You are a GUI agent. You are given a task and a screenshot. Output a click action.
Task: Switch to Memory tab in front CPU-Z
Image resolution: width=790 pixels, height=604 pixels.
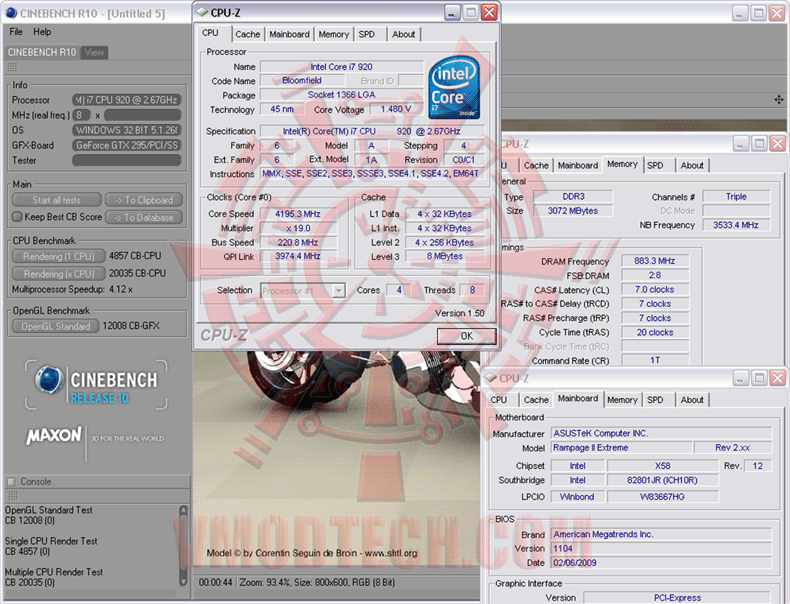pyautogui.click(x=334, y=34)
